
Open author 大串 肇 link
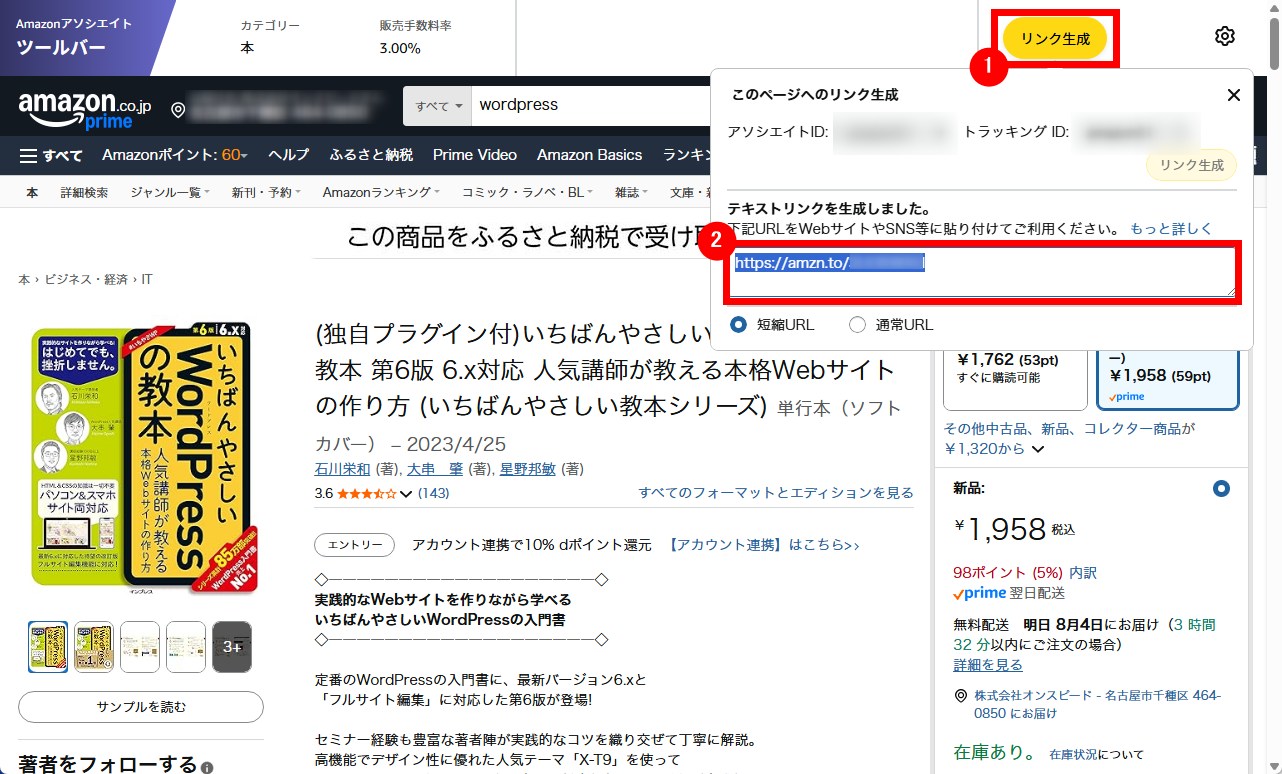tap(435, 469)
